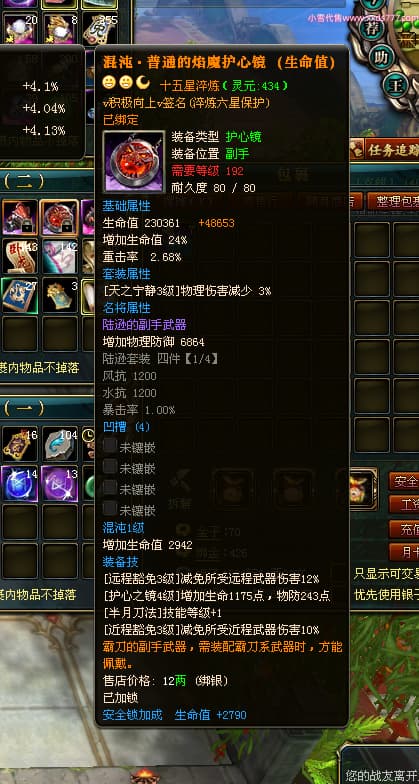Image resolution: width=419 pixels, height=784 pixels.
Task: Select the gold card item stacked 16
Action: [x=20, y=444]
